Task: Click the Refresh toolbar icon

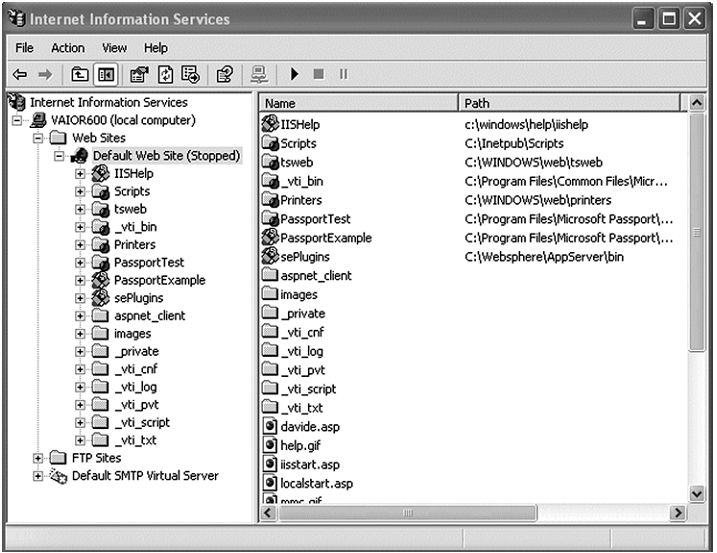Action: click(166, 74)
